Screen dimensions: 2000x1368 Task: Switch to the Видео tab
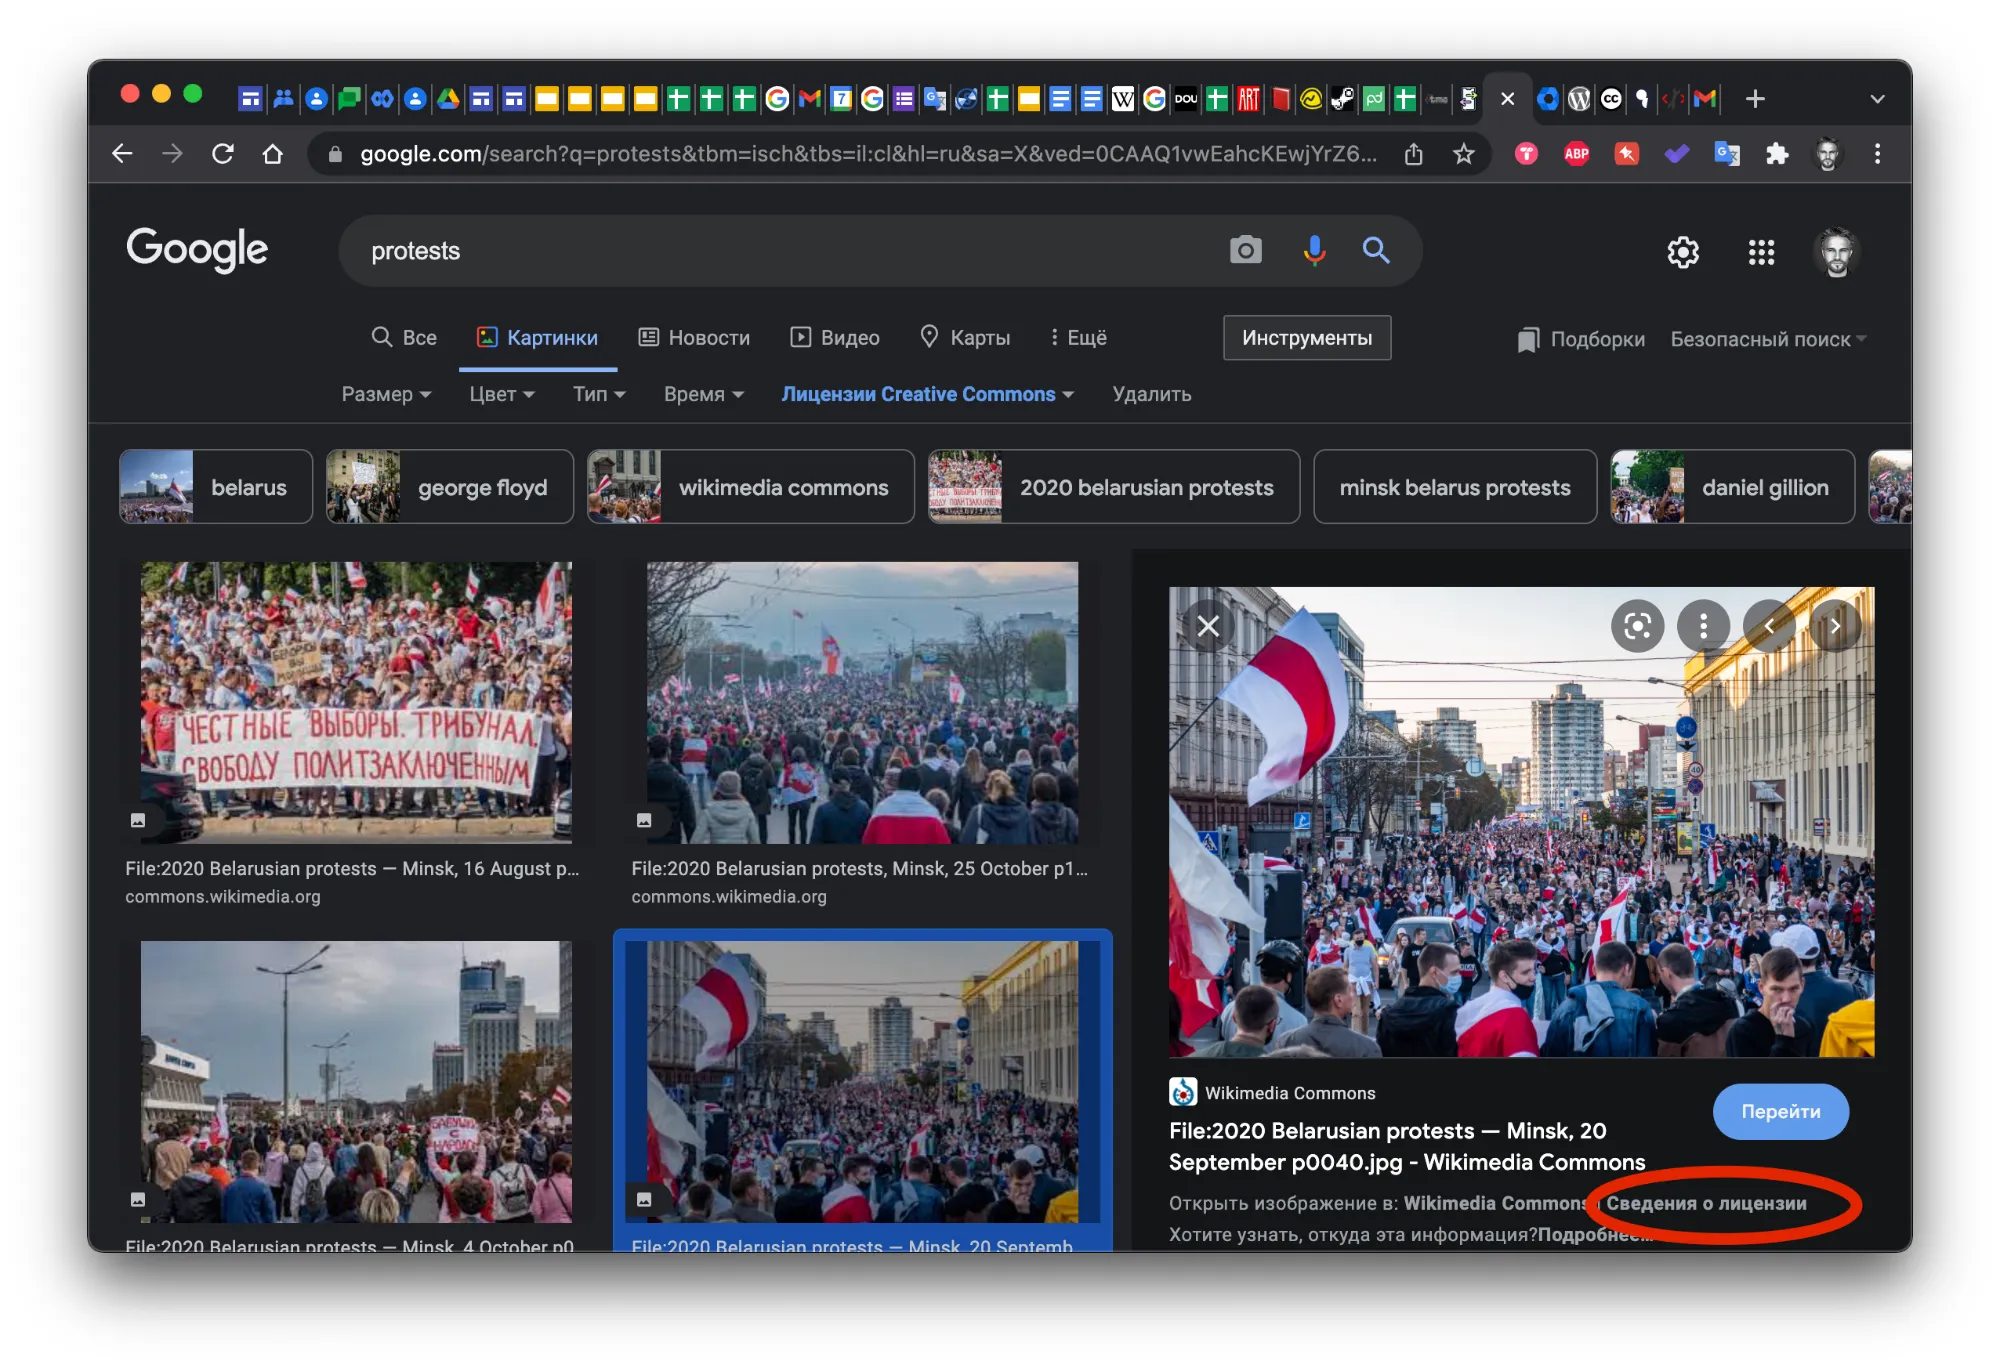835,338
